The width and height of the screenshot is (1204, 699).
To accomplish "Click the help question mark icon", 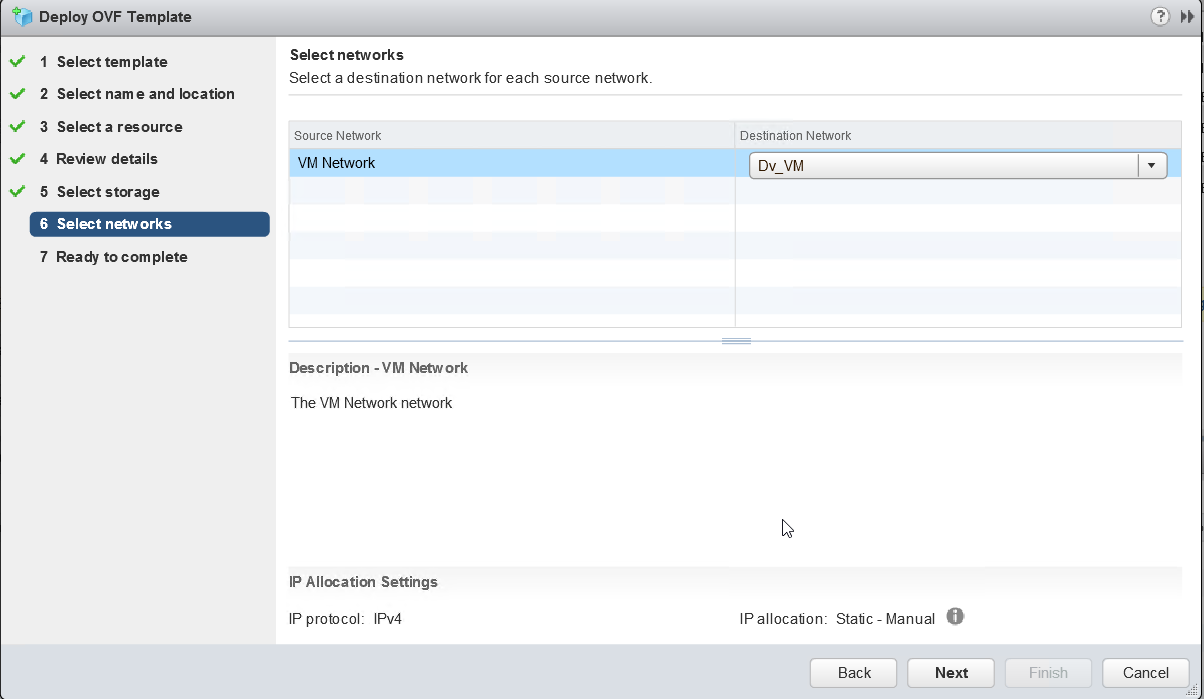I will tap(1160, 16).
